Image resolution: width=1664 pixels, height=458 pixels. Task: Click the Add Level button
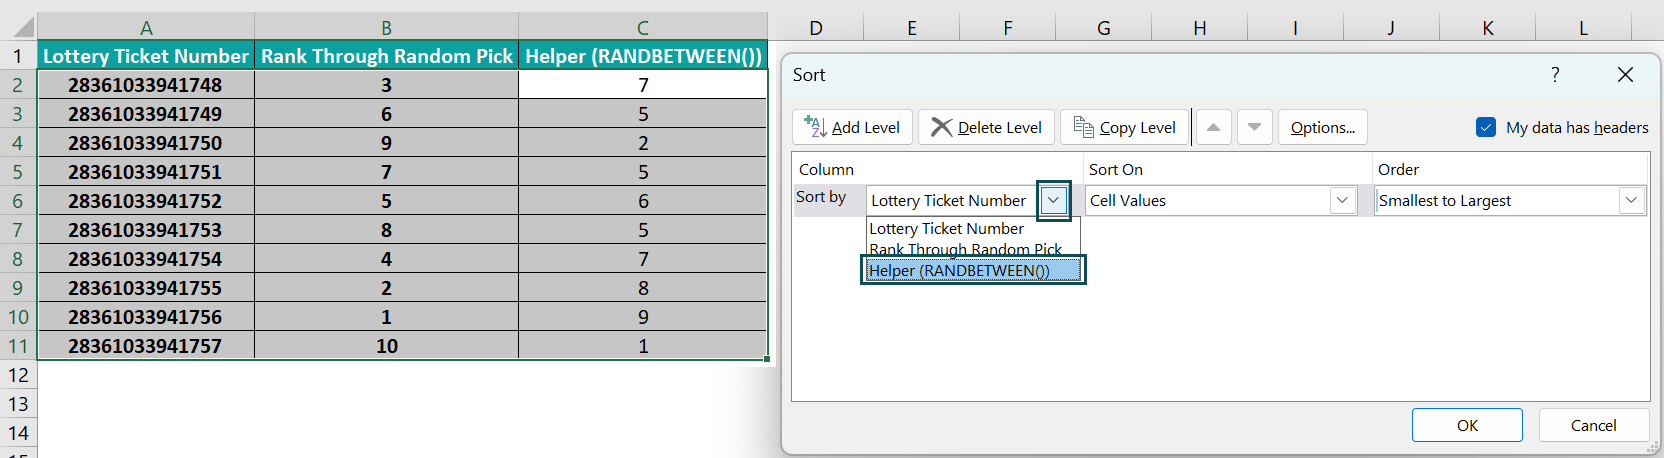[853, 127]
